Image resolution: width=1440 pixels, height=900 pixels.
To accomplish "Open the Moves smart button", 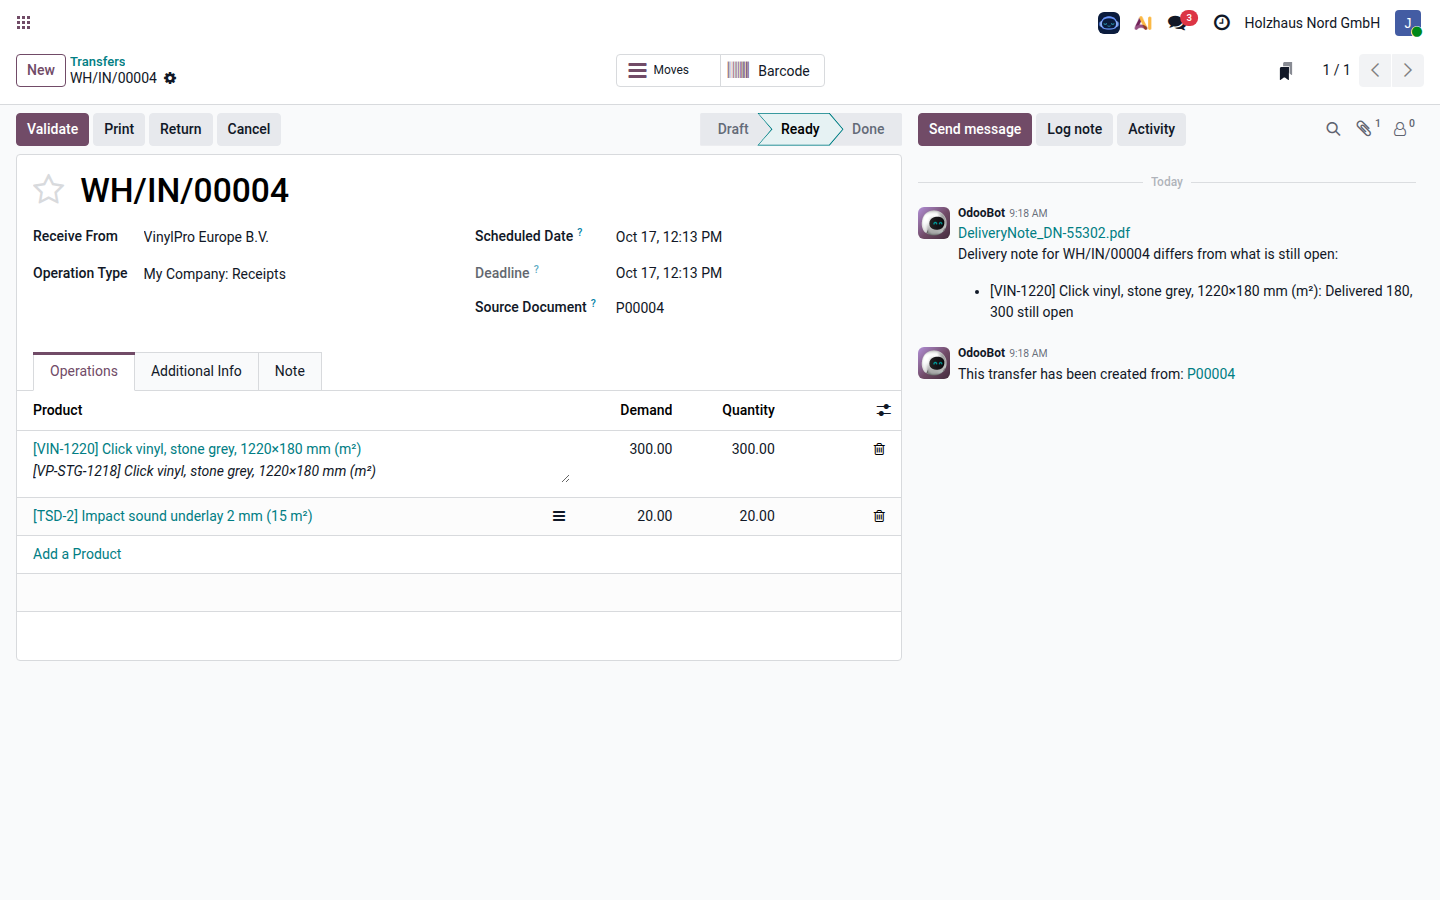I will [668, 70].
